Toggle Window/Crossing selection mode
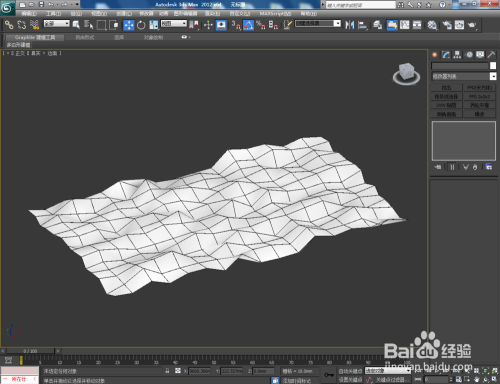 [x=114, y=25]
